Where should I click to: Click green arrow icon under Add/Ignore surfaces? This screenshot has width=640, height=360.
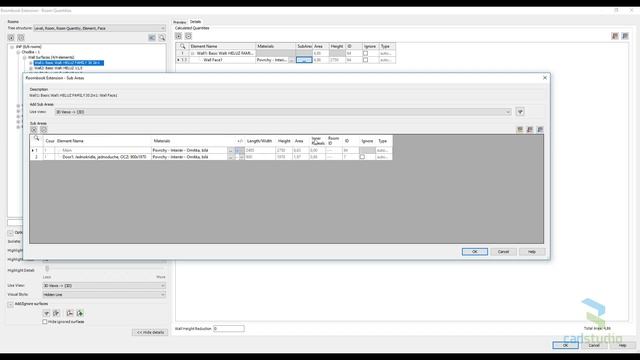[x=80, y=313]
